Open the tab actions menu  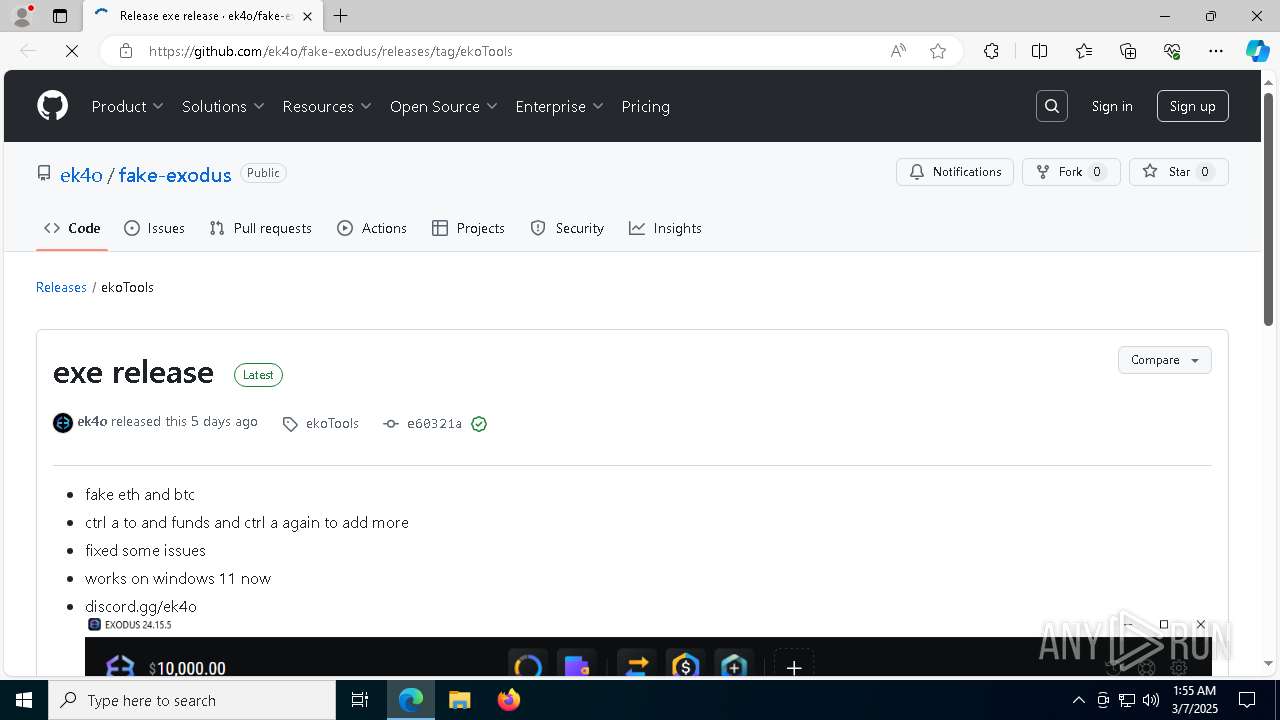[x=60, y=16]
